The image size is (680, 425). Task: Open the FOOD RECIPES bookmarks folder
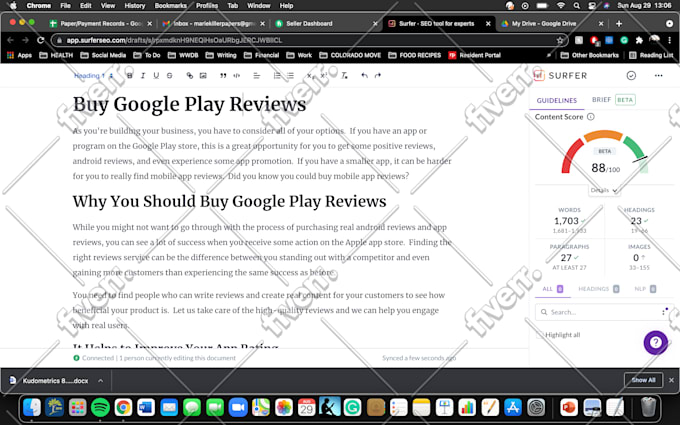point(415,55)
